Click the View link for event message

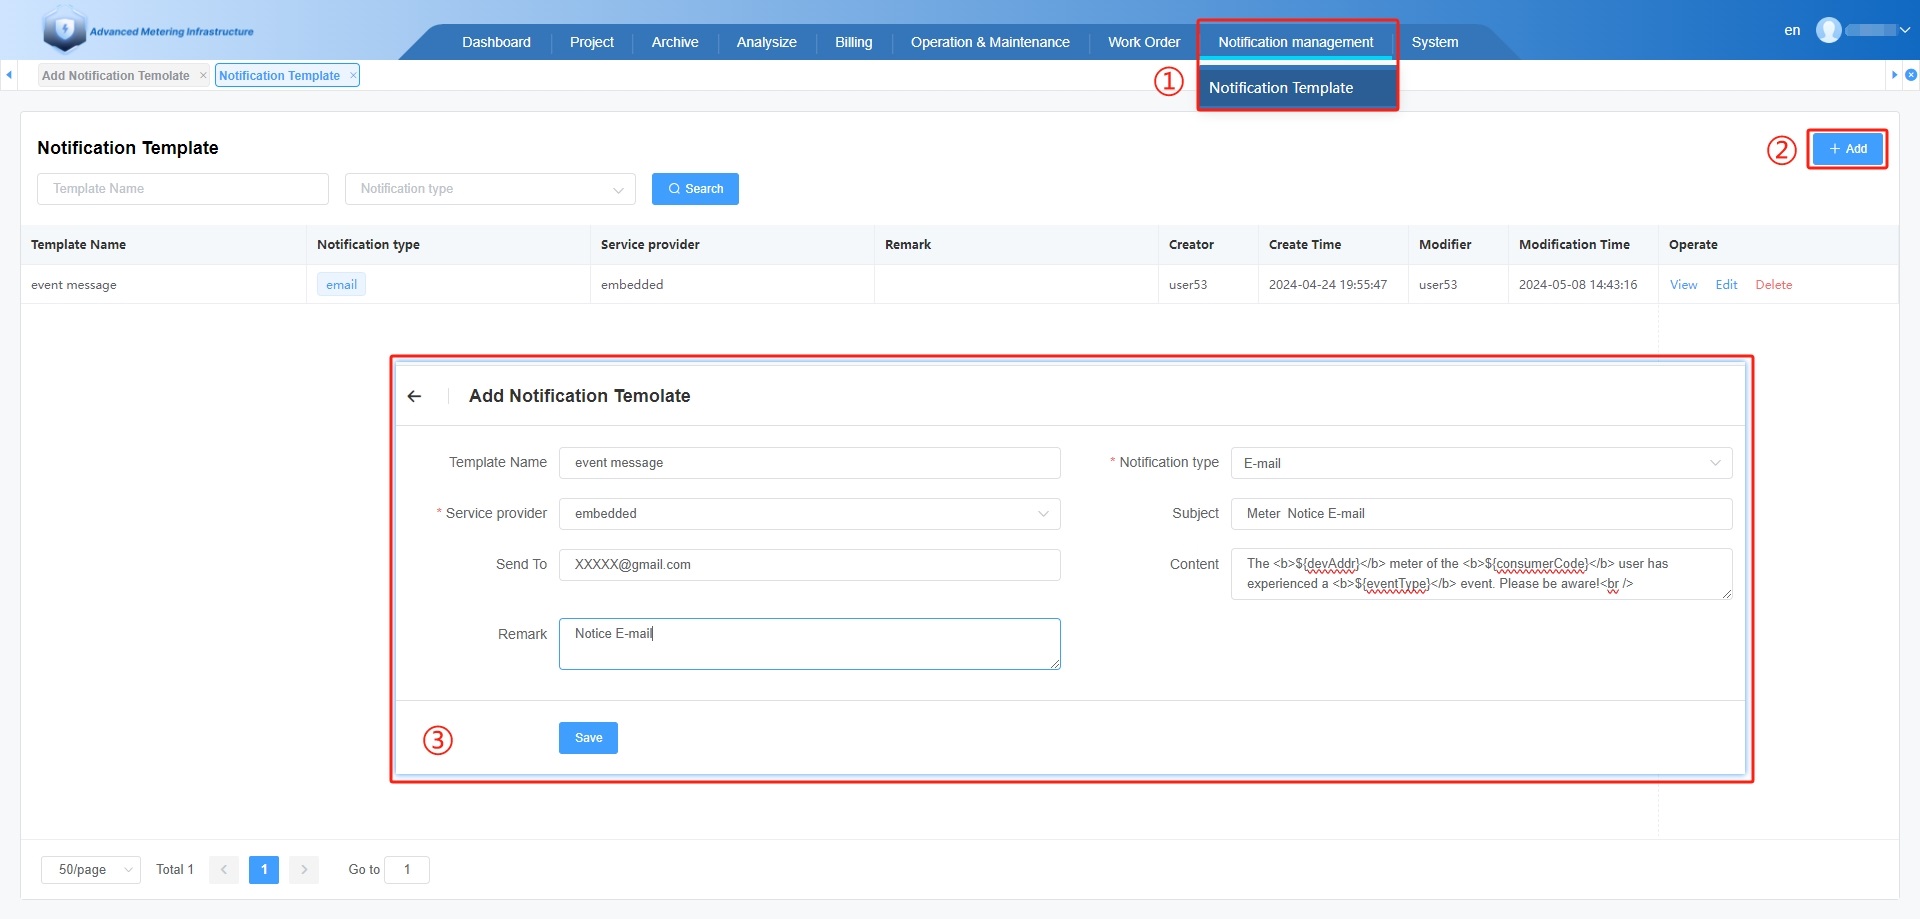coord(1684,285)
